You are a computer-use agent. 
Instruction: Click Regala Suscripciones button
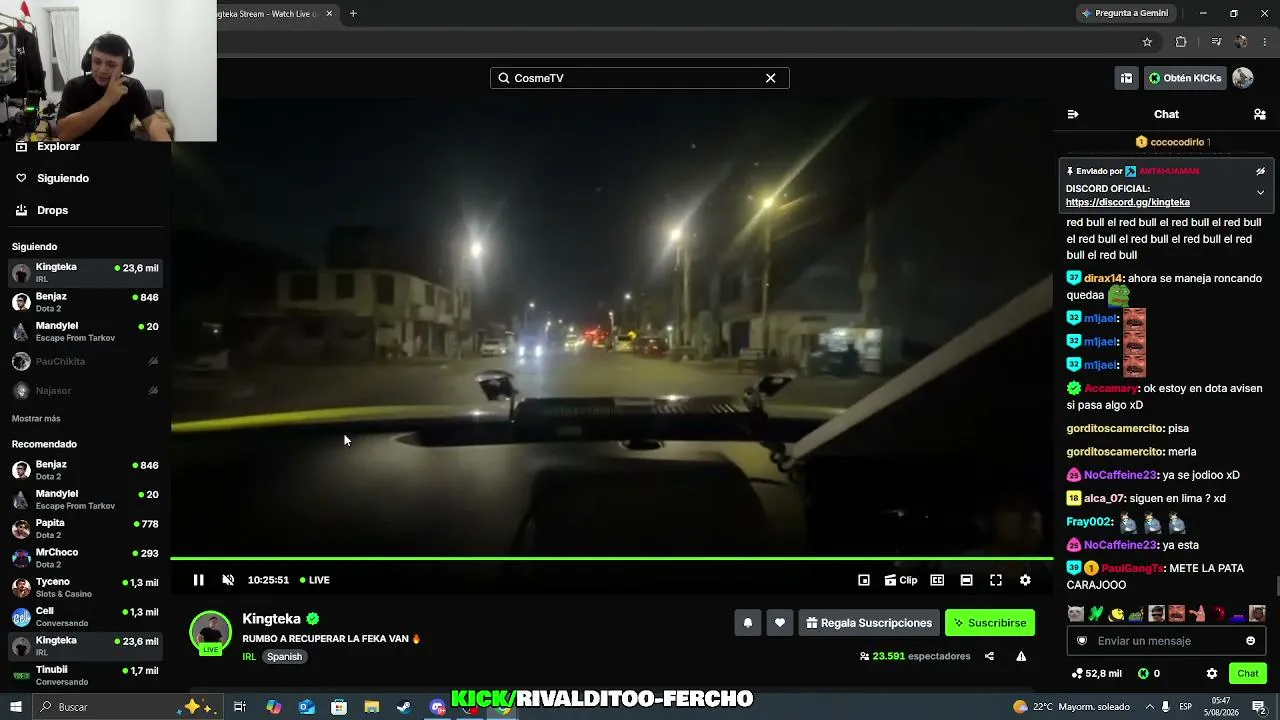point(869,623)
